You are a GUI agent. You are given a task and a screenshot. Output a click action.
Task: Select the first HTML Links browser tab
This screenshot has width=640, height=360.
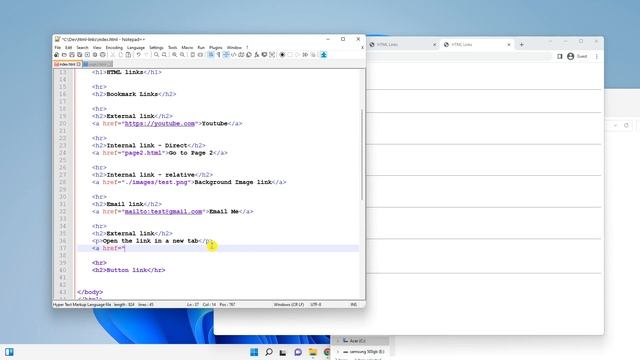pyautogui.click(x=402, y=44)
